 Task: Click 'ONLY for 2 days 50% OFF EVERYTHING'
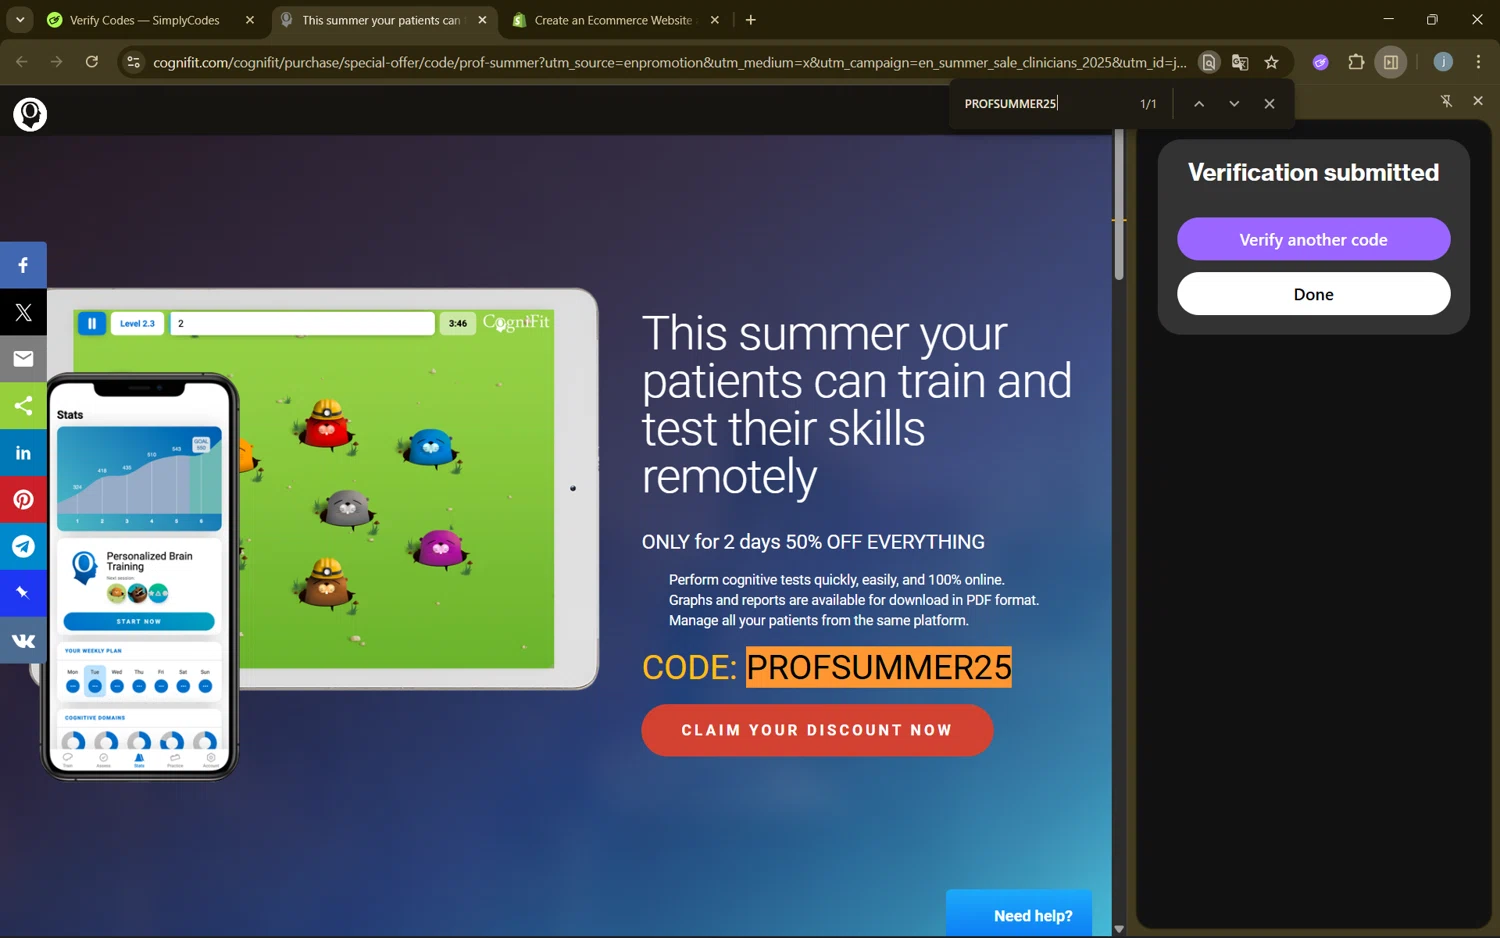pos(813,542)
